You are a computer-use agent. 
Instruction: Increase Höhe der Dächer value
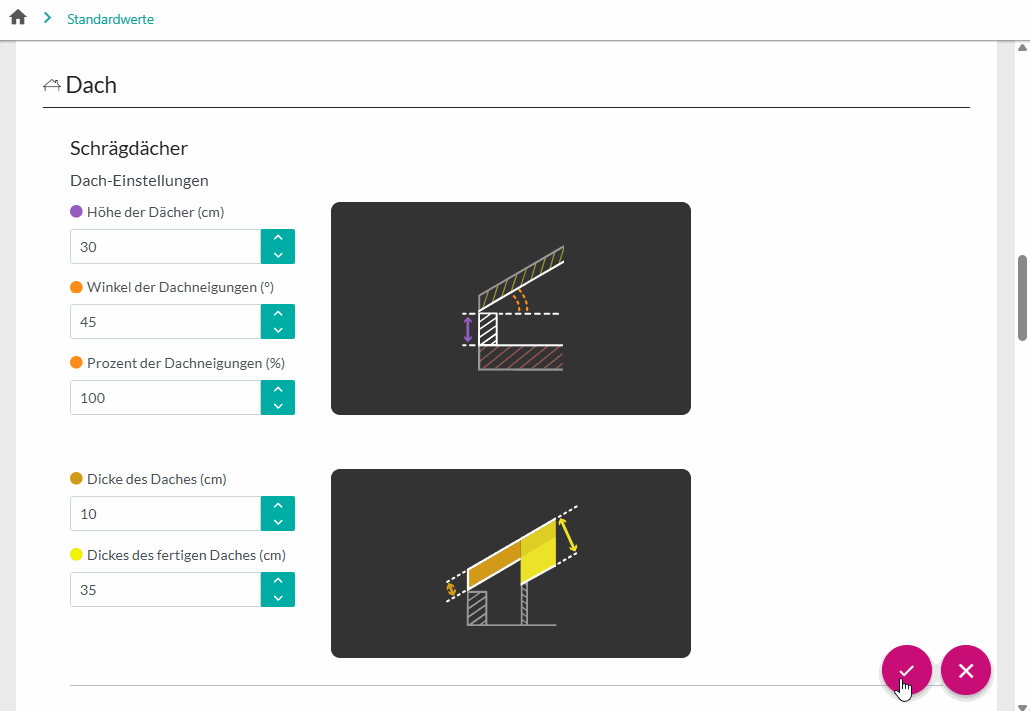278,238
